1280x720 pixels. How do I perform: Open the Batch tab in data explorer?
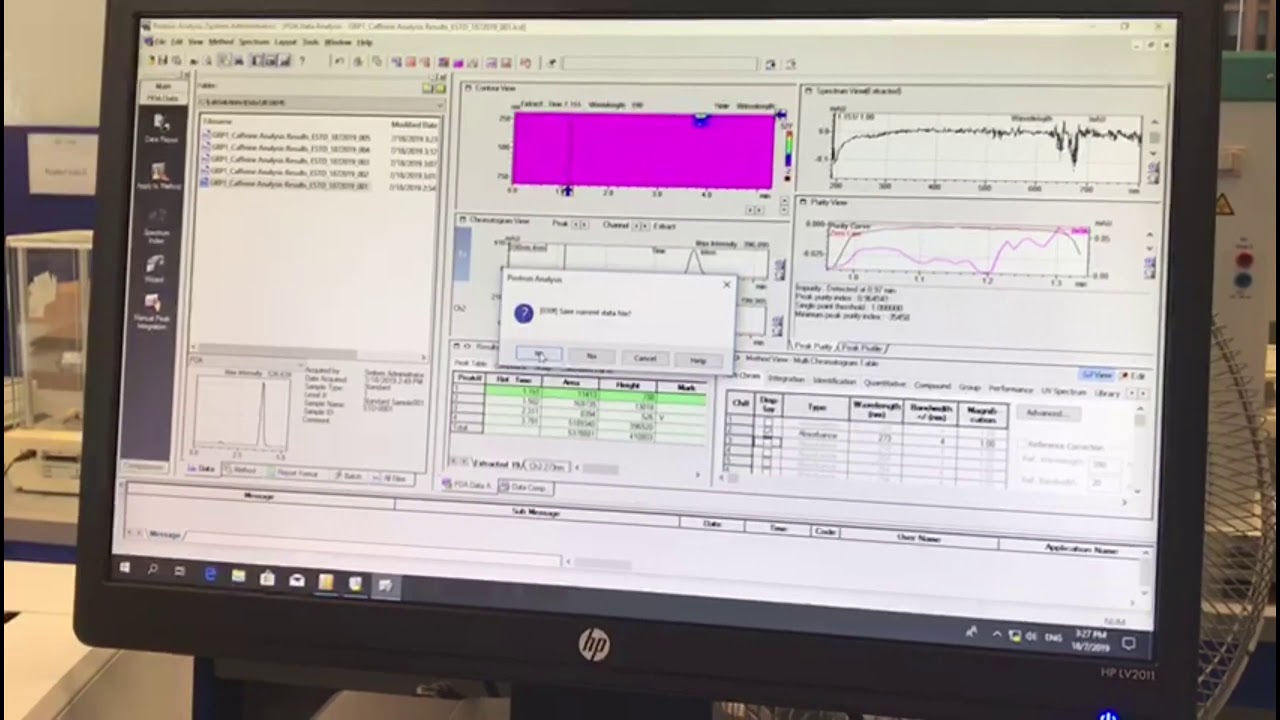349,476
